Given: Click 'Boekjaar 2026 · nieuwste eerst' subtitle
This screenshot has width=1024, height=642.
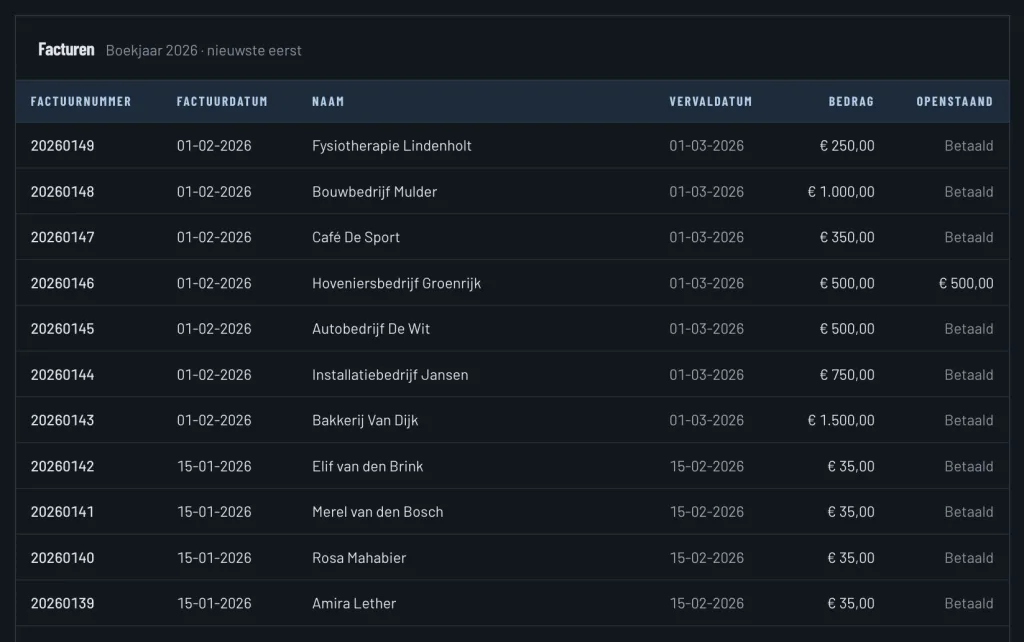Looking at the screenshot, I should click(x=204, y=50).
